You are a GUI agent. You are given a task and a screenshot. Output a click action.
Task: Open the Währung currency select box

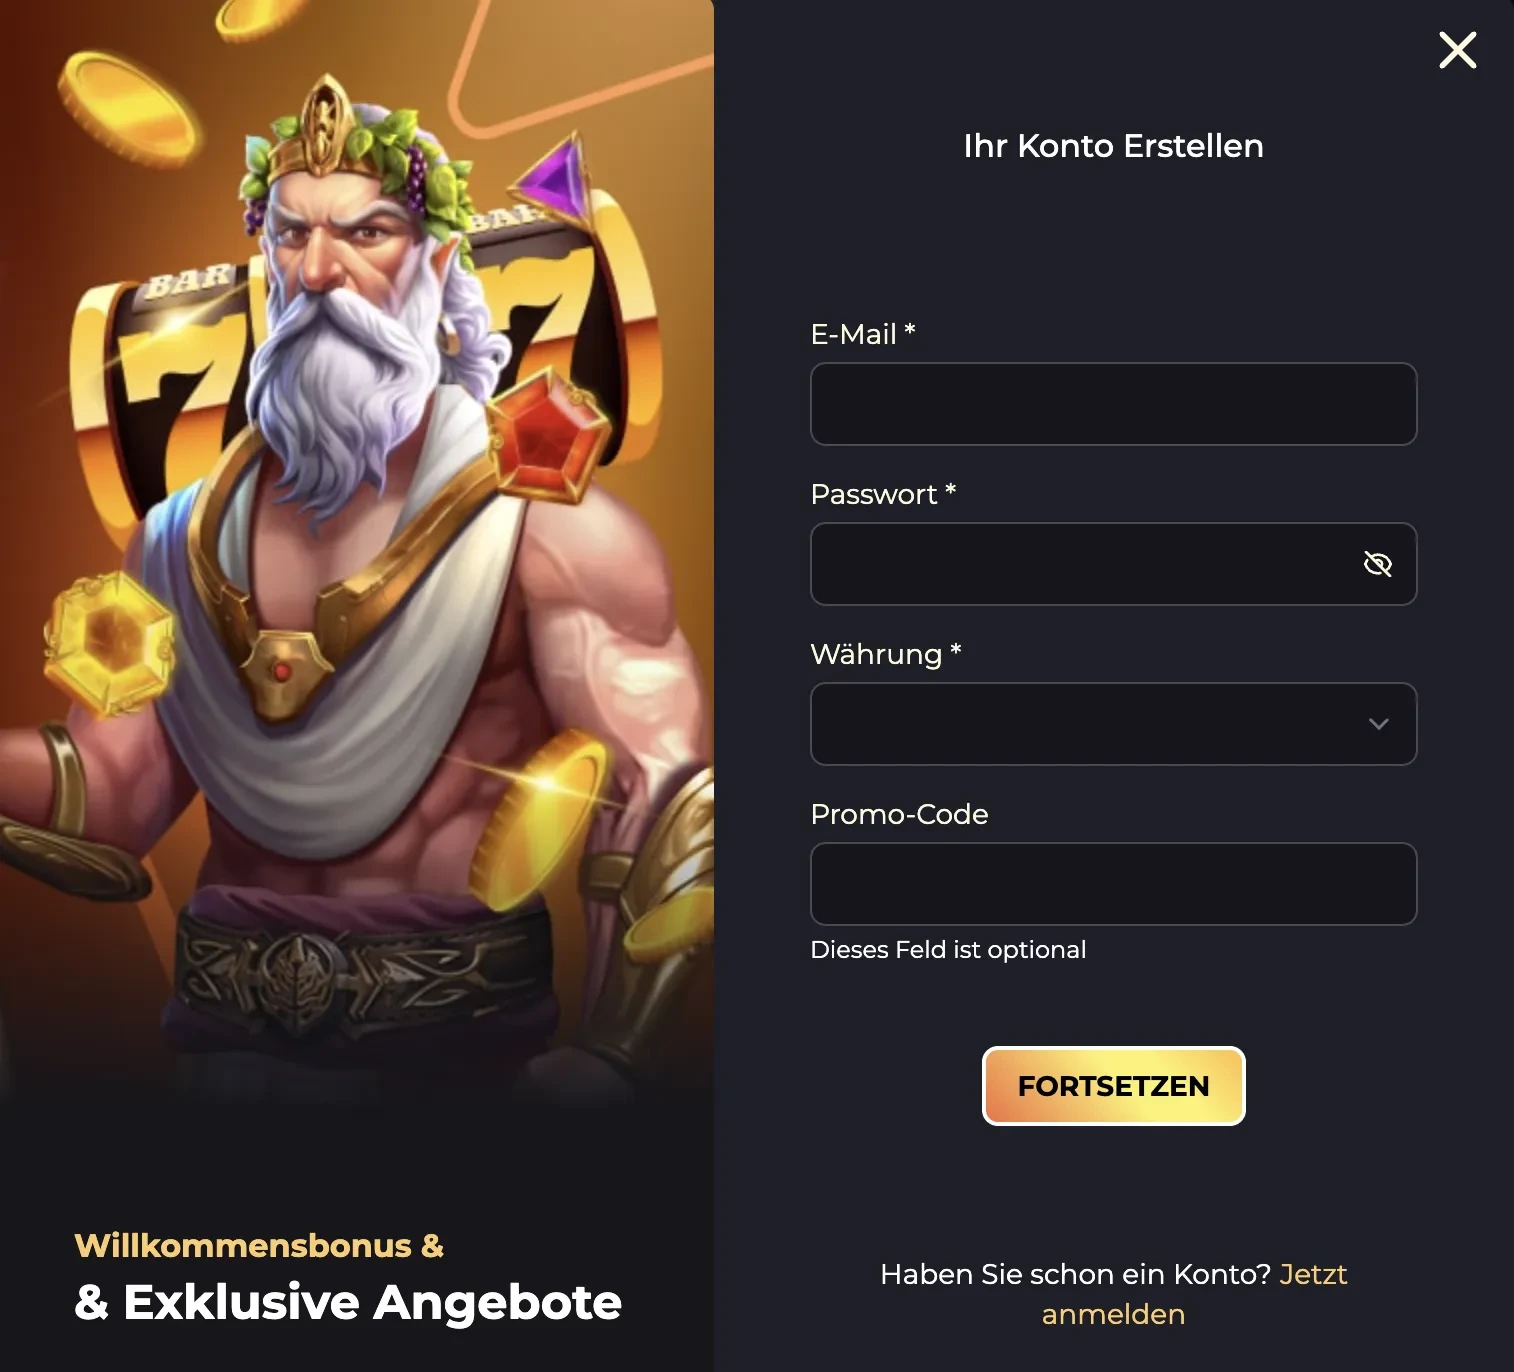point(1113,724)
